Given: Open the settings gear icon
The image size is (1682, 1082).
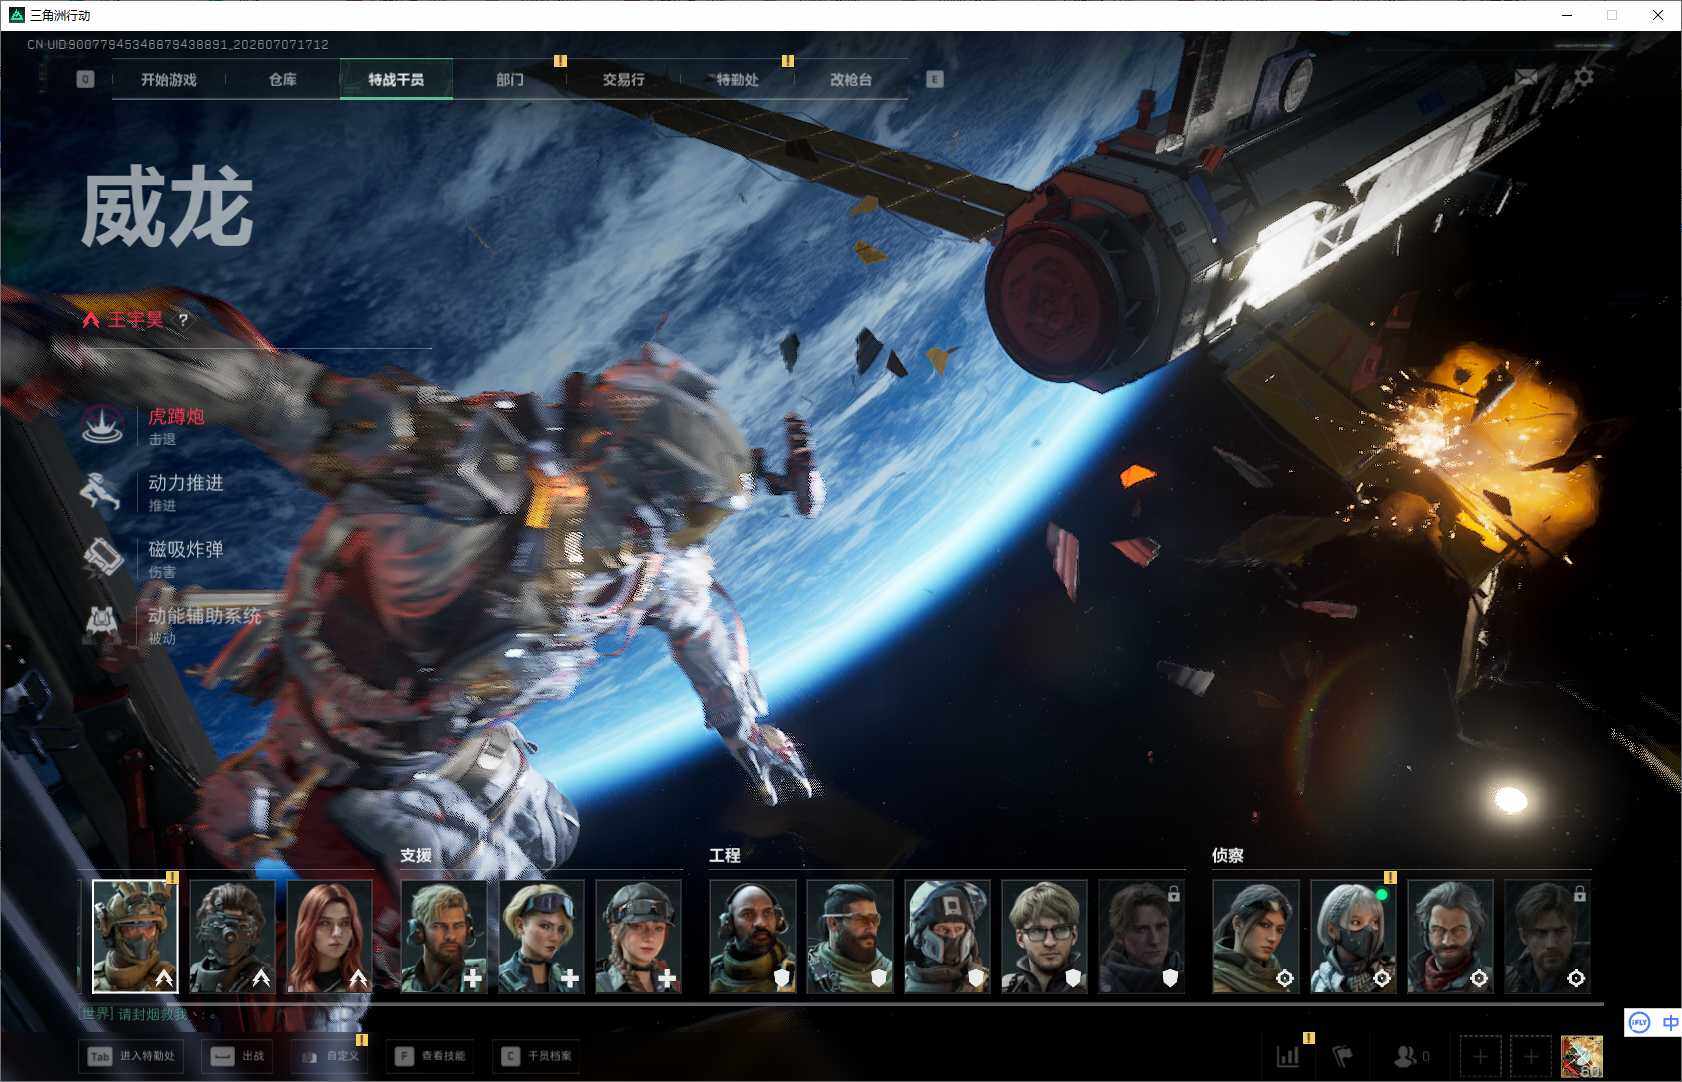Looking at the screenshot, I should pyautogui.click(x=1584, y=76).
